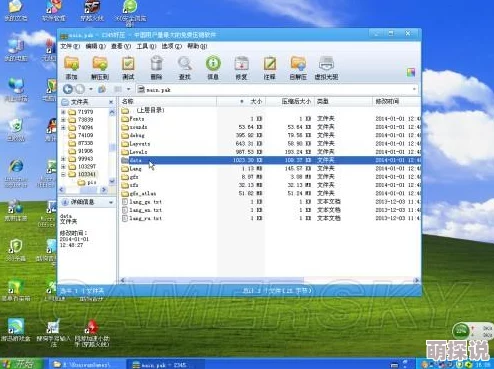
Task: Click the 查找 (Find) magnifier icon
Action: click(x=185, y=64)
